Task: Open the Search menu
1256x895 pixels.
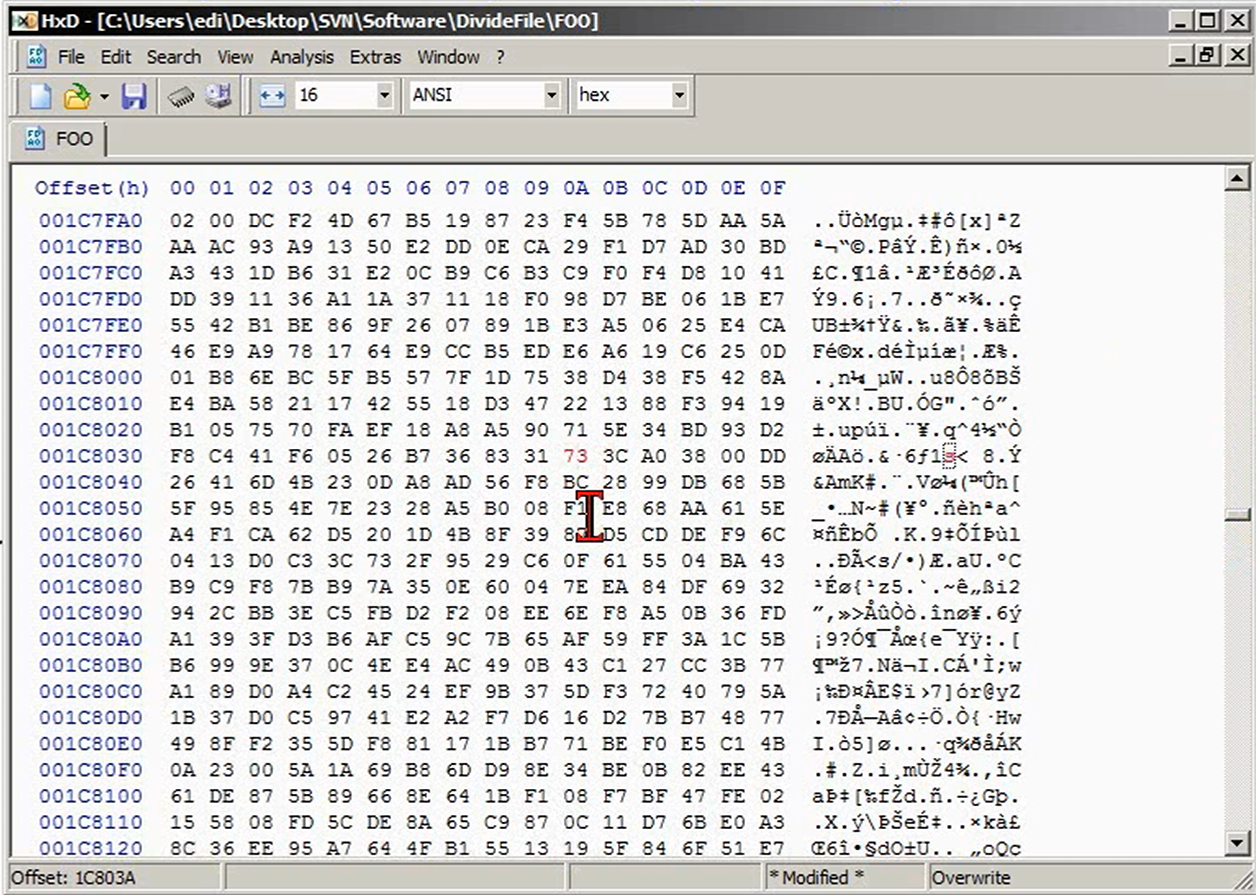Action: pos(174,57)
